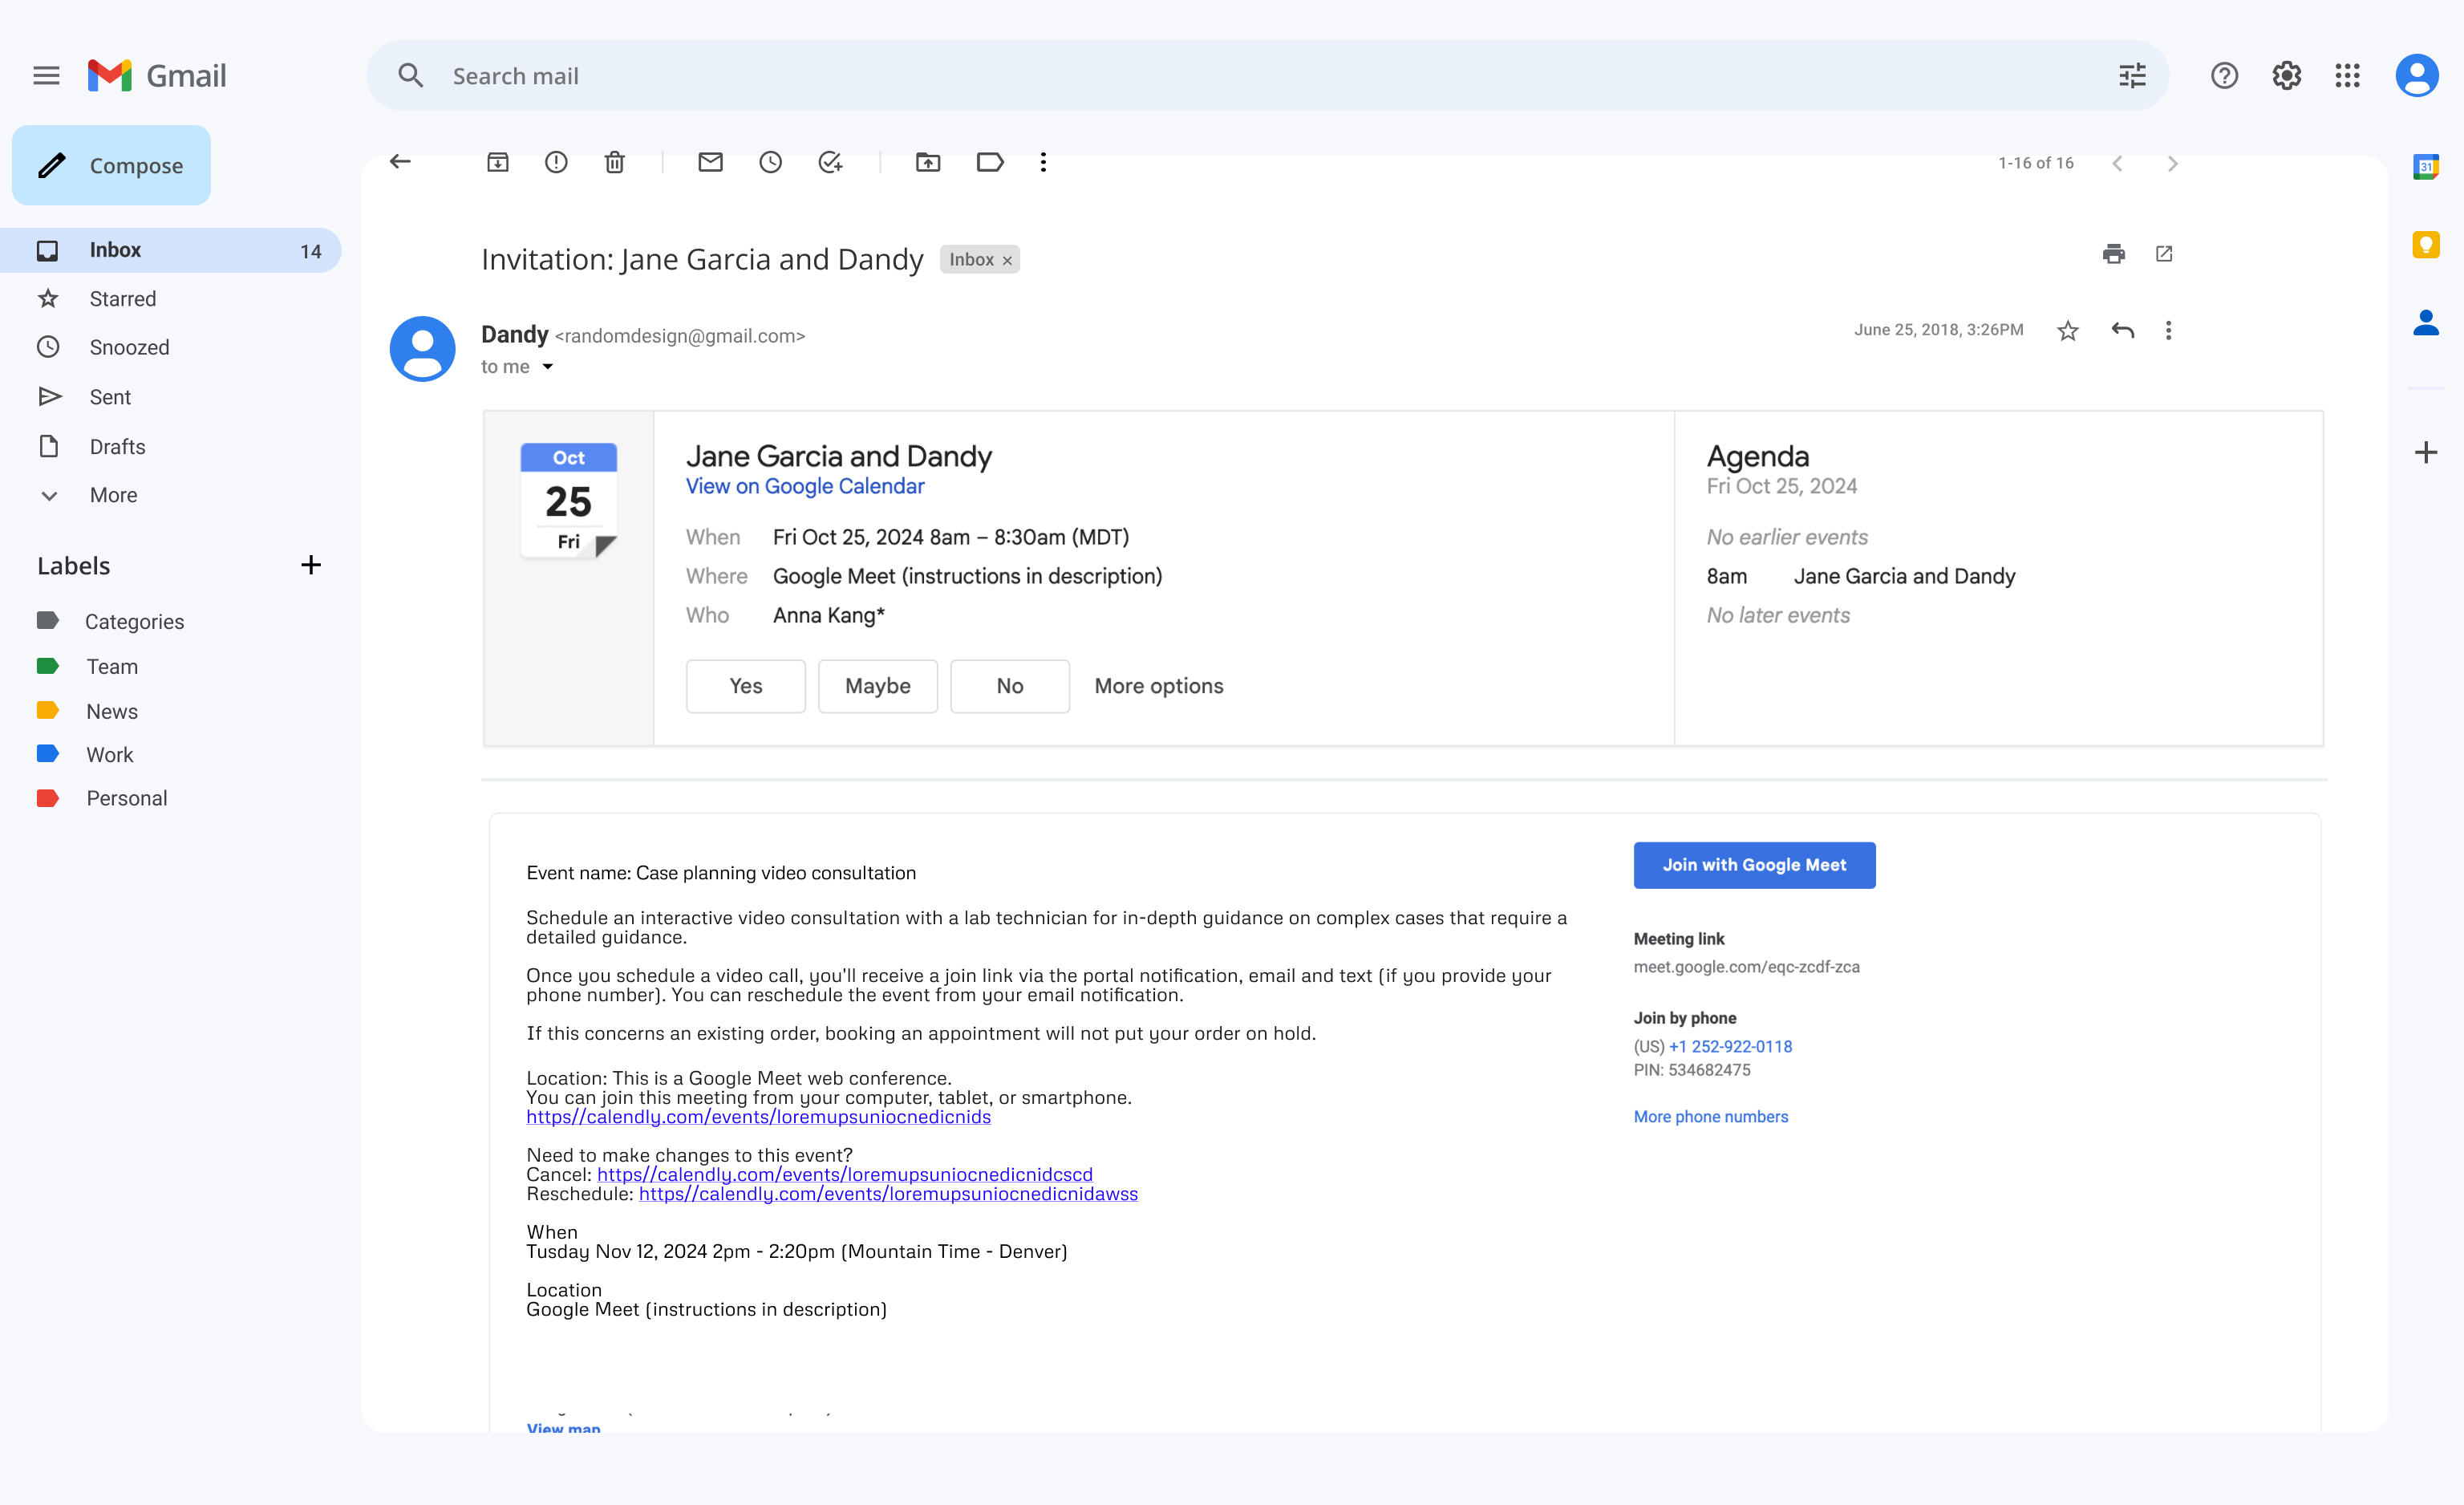Star Dandy's message

coord(2067,330)
